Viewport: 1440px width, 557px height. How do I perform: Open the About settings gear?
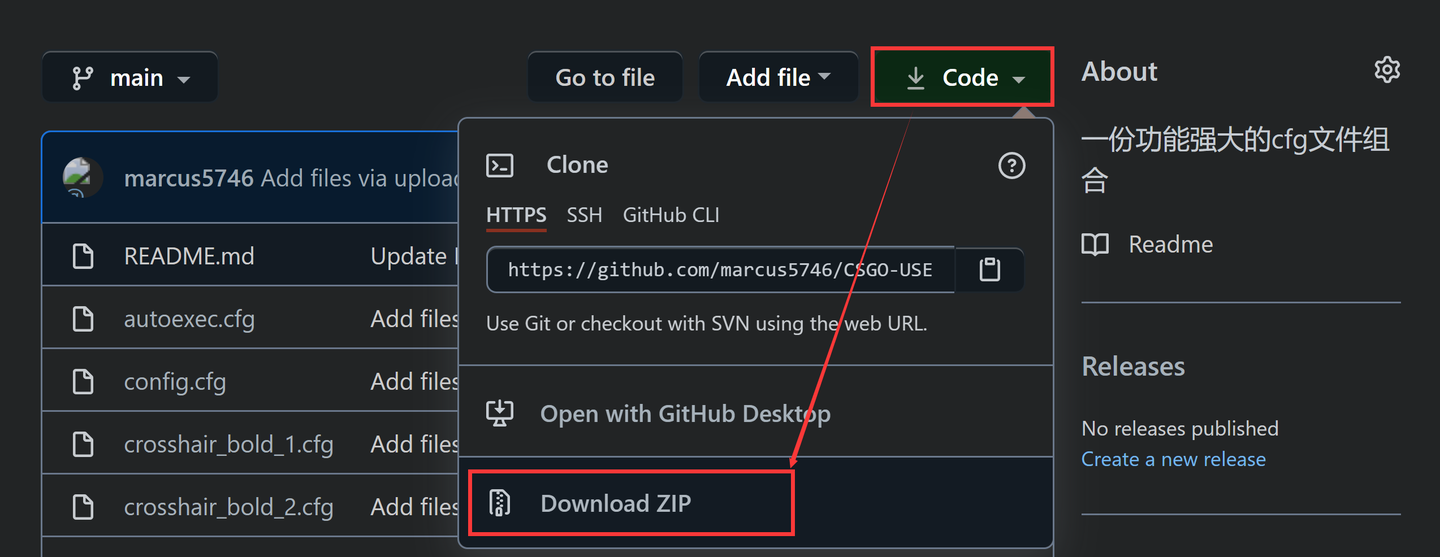[x=1387, y=70]
